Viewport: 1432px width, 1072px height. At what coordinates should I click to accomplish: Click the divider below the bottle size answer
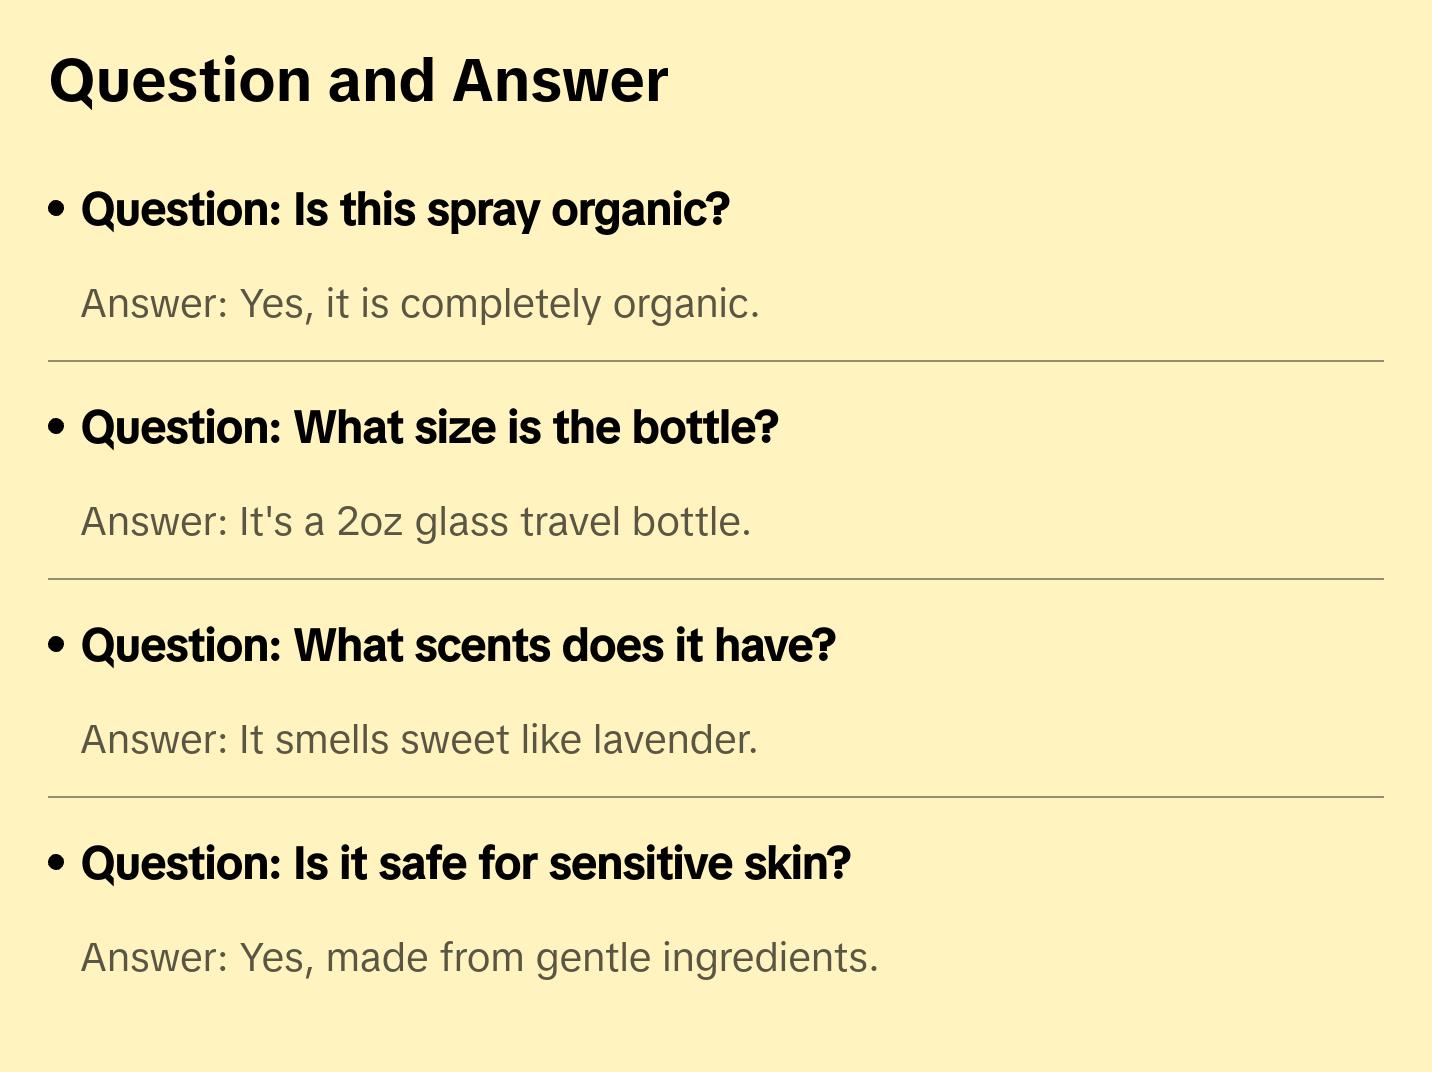click(716, 579)
